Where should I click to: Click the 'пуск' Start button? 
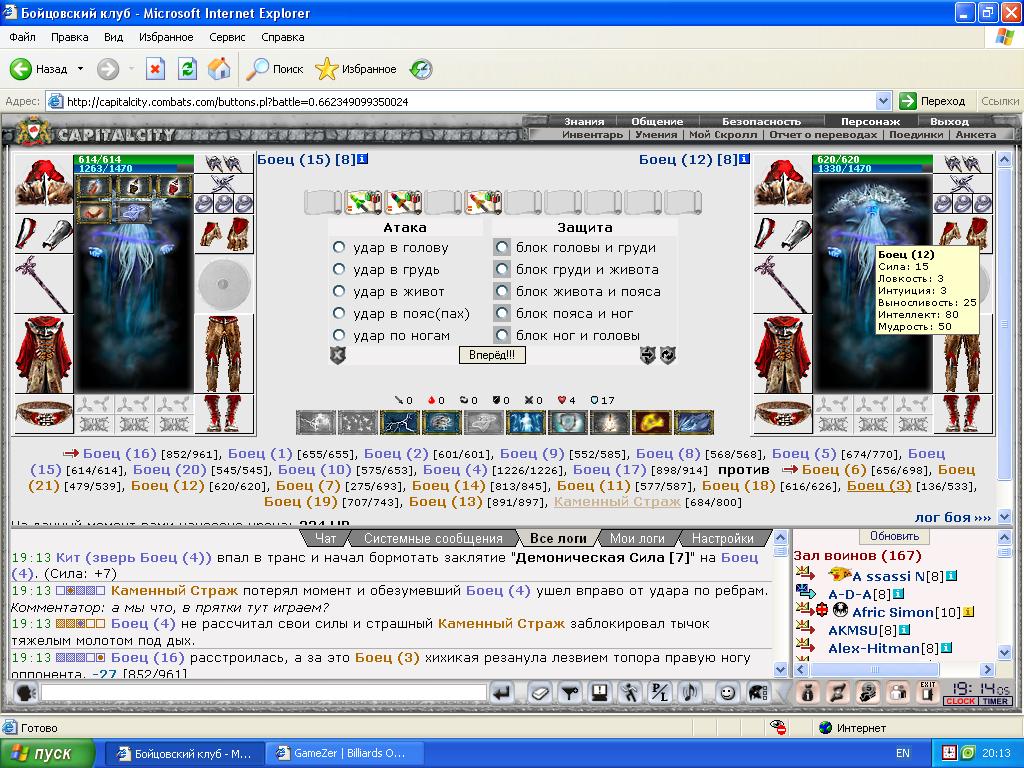[48, 754]
